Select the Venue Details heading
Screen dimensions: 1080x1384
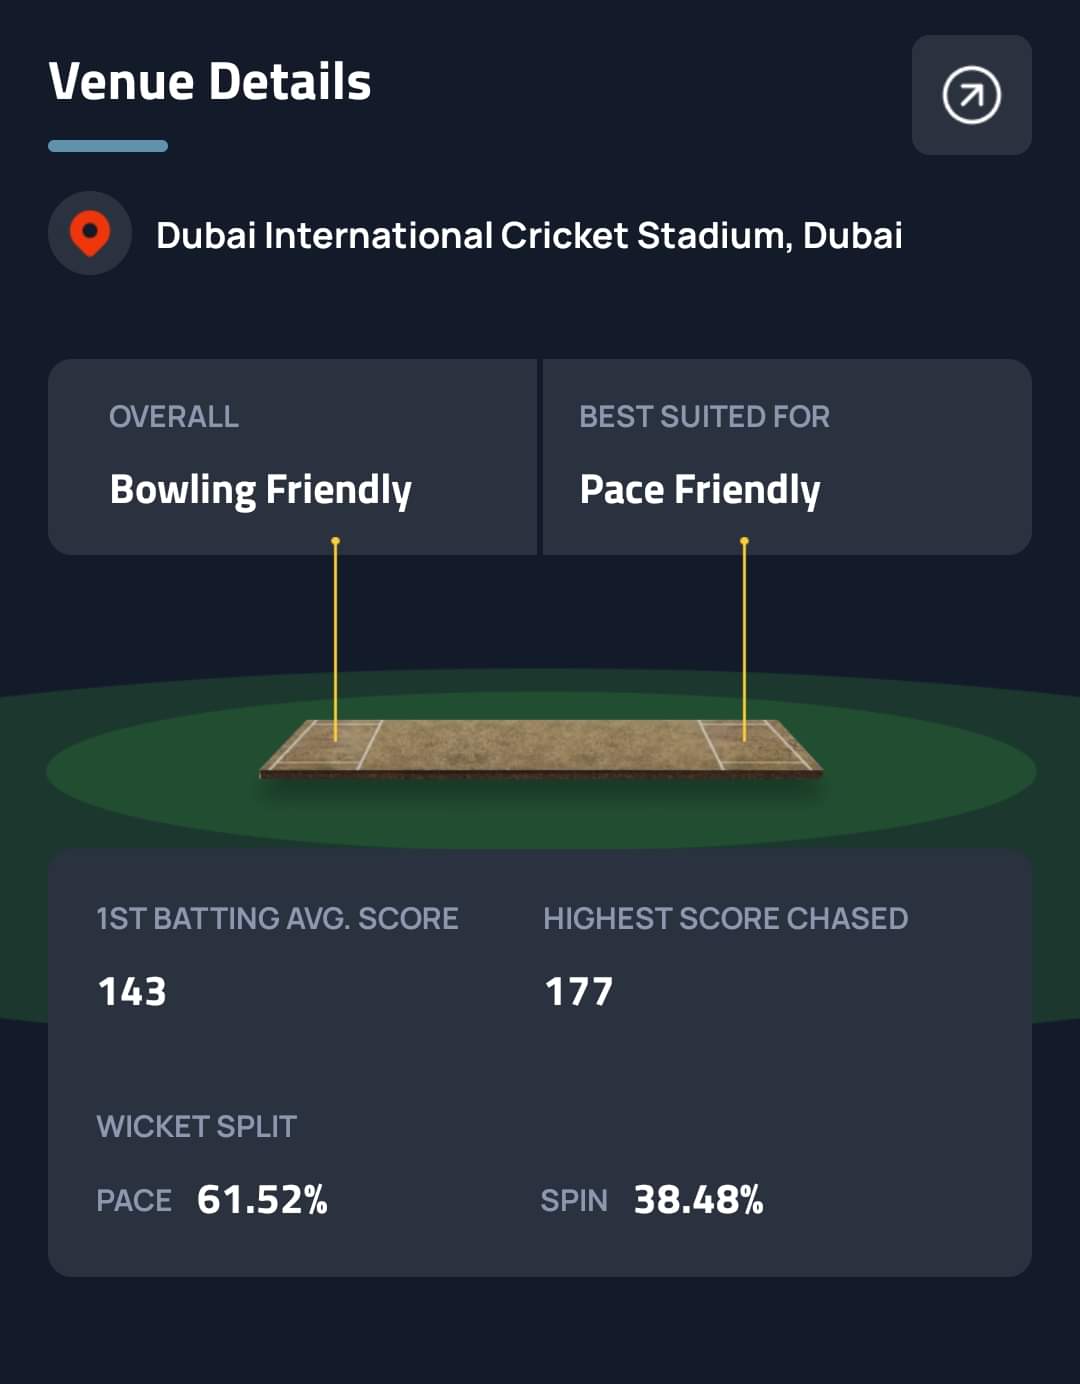click(x=210, y=82)
